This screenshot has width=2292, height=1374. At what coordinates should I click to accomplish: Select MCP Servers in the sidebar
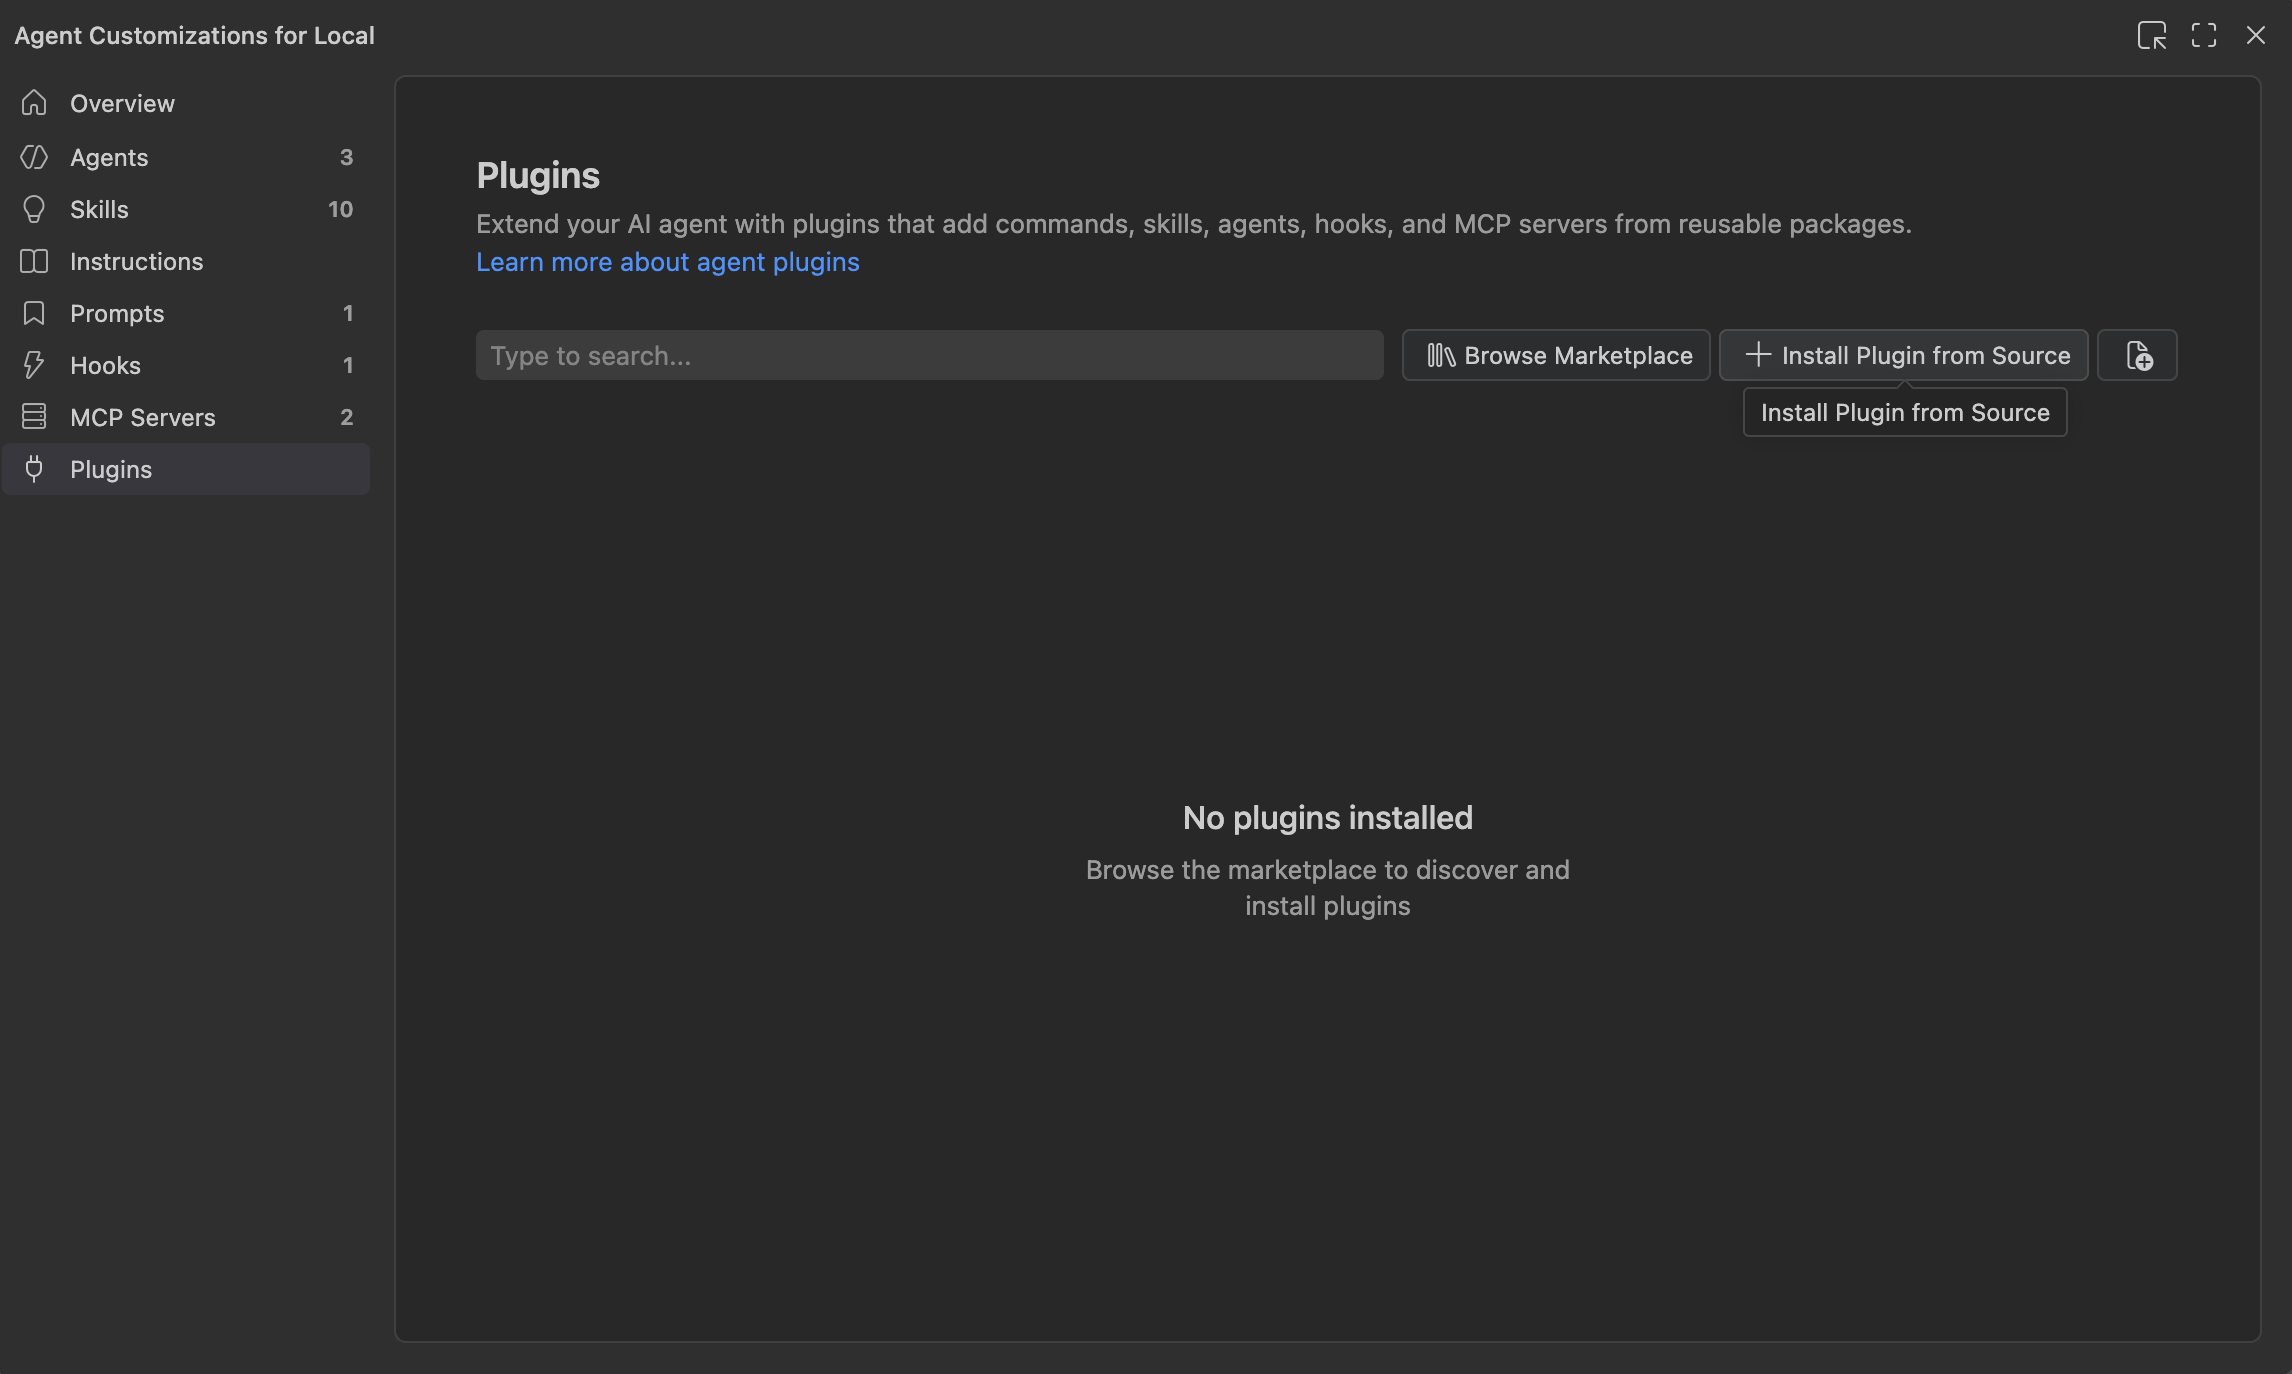(186, 417)
